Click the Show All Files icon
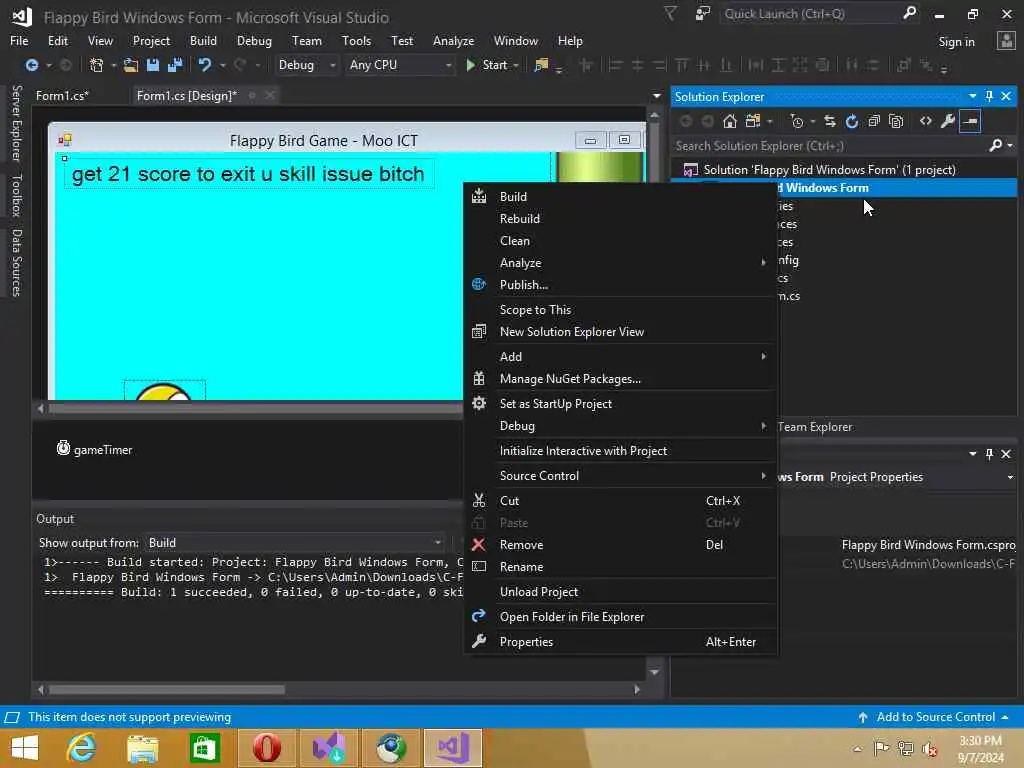 click(896, 121)
